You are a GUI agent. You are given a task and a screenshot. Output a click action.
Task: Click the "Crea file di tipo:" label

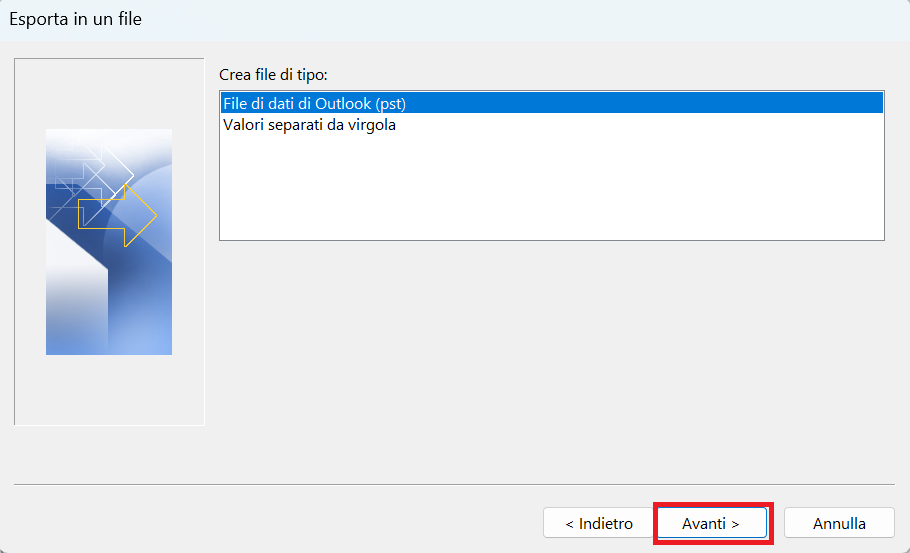273,75
